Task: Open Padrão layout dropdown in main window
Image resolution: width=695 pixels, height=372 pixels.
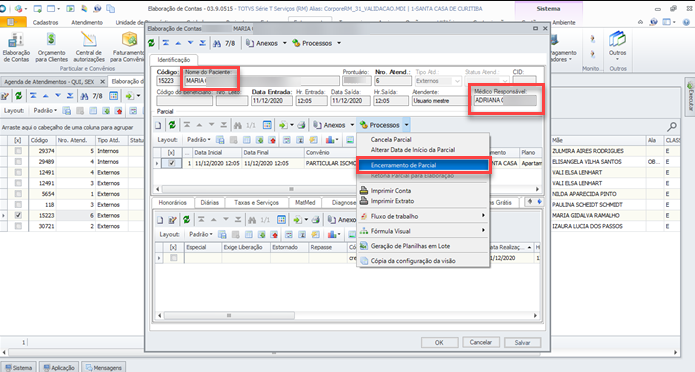Action: point(45,110)
